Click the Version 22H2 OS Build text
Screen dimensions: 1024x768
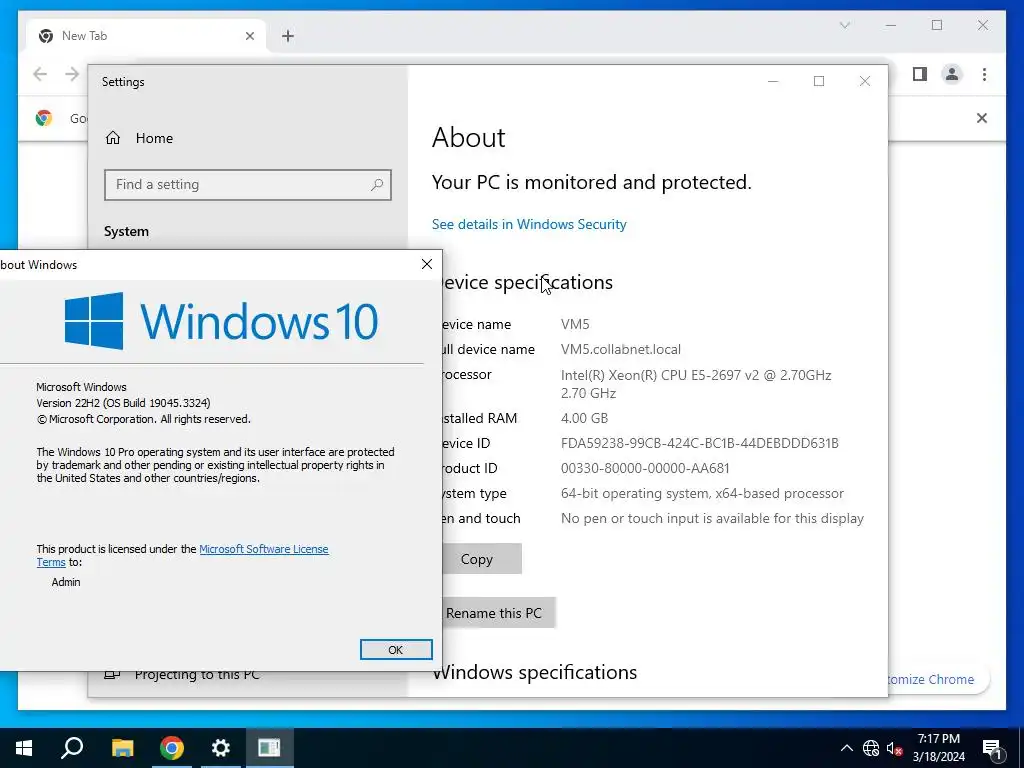tap(123, 403)
